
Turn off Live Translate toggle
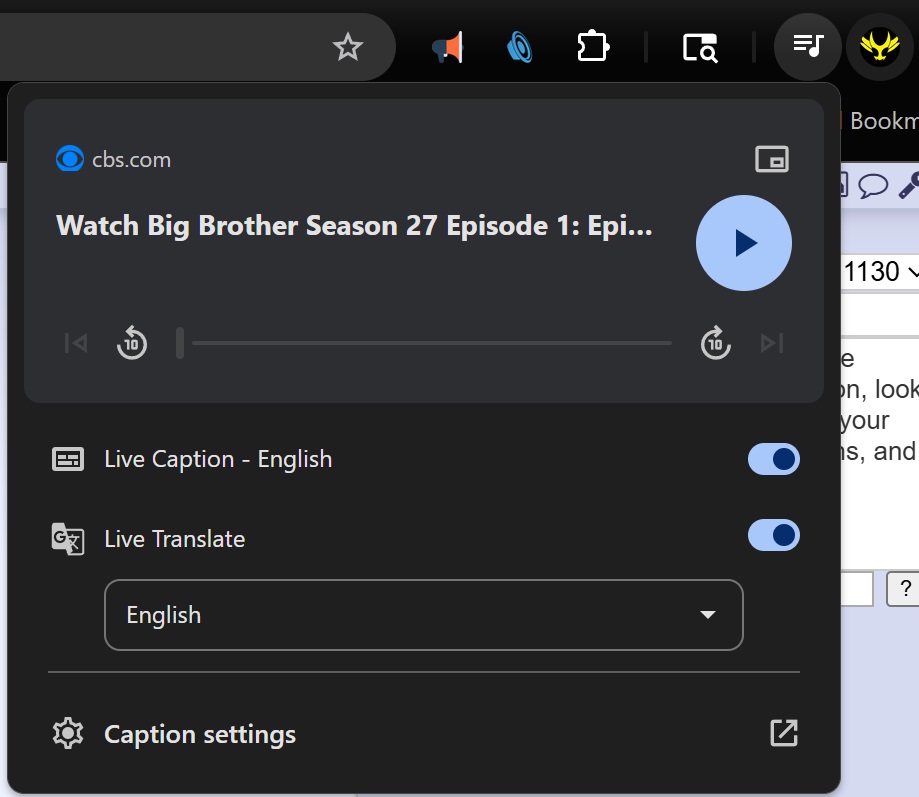click(773, 535)
